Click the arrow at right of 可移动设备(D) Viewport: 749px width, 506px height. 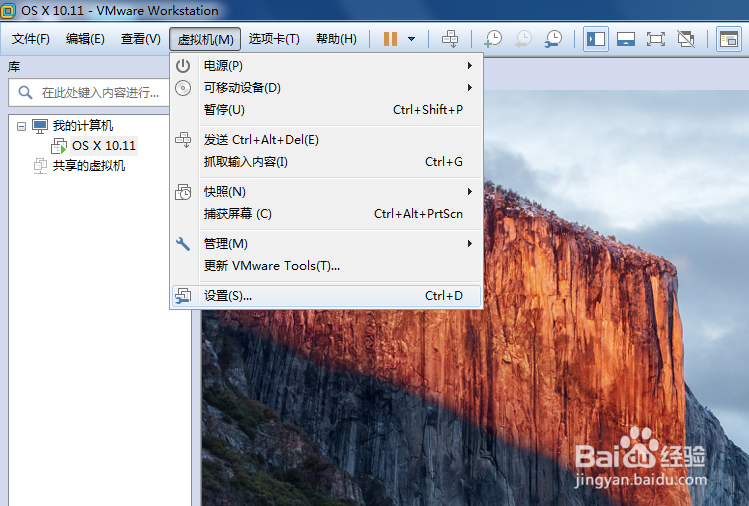470,87
